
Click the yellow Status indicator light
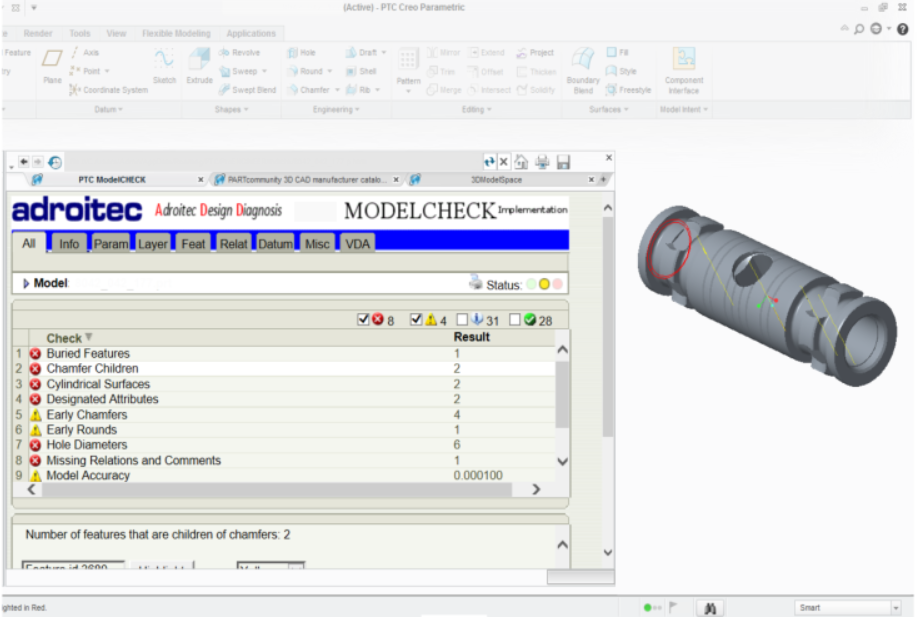[x=543, y=283]
